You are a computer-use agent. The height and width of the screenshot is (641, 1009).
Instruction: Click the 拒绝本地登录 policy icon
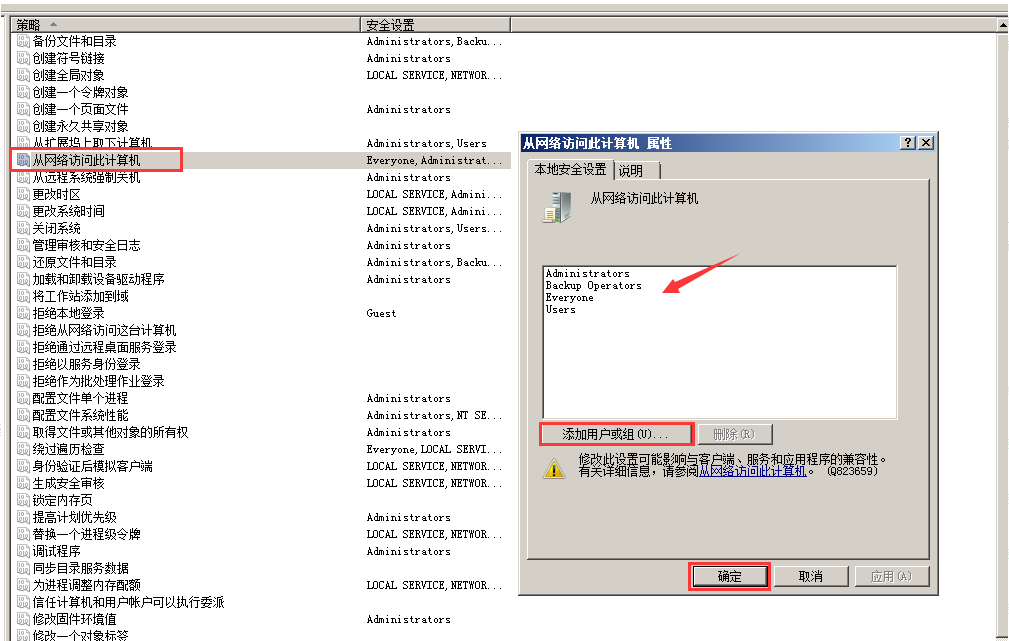pyautogui.click(x=24, y=313)
